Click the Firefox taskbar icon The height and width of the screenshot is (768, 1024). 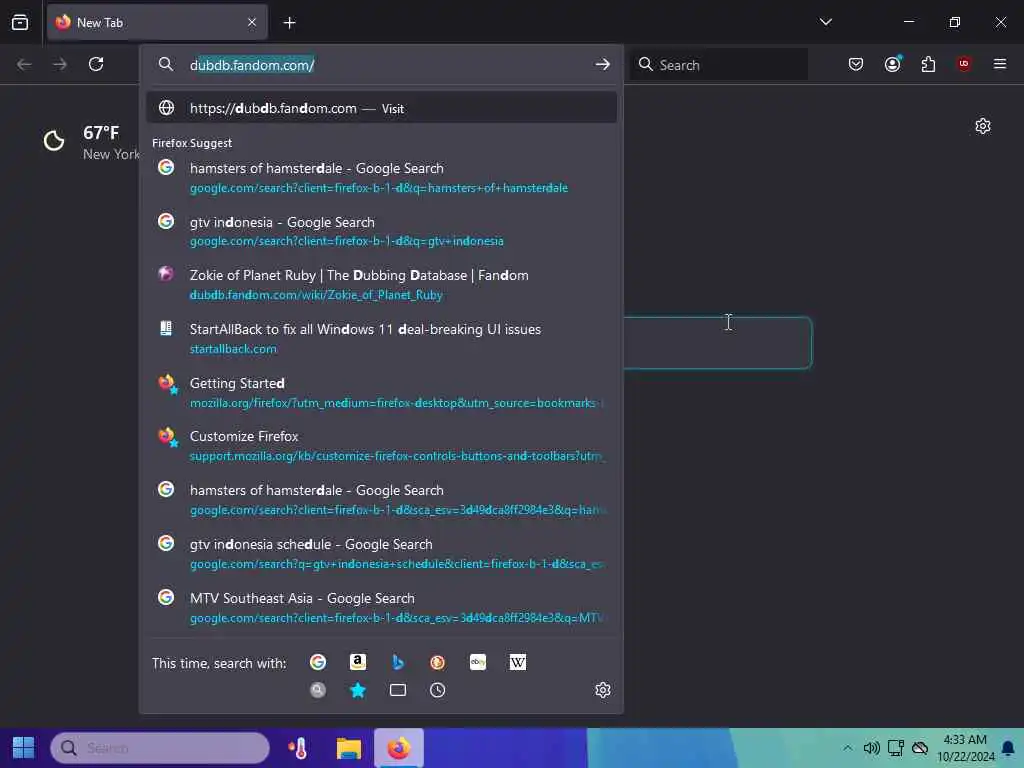point(398,748)
